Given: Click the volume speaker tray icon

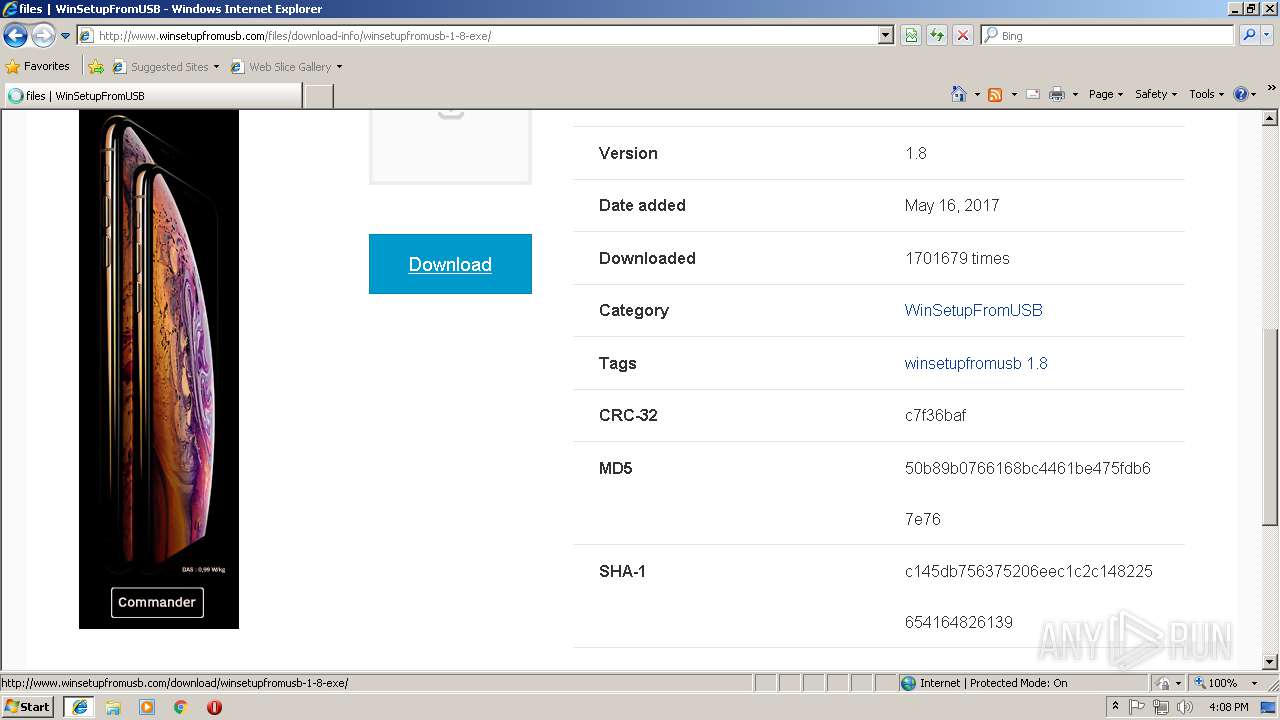Looking at the screenshot, I should 1185,707.
